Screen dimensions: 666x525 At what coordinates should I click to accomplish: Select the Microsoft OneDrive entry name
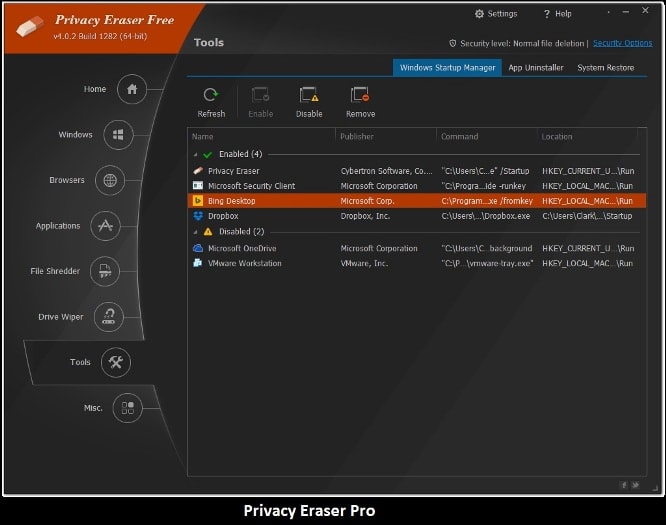(x=242, y=248)
